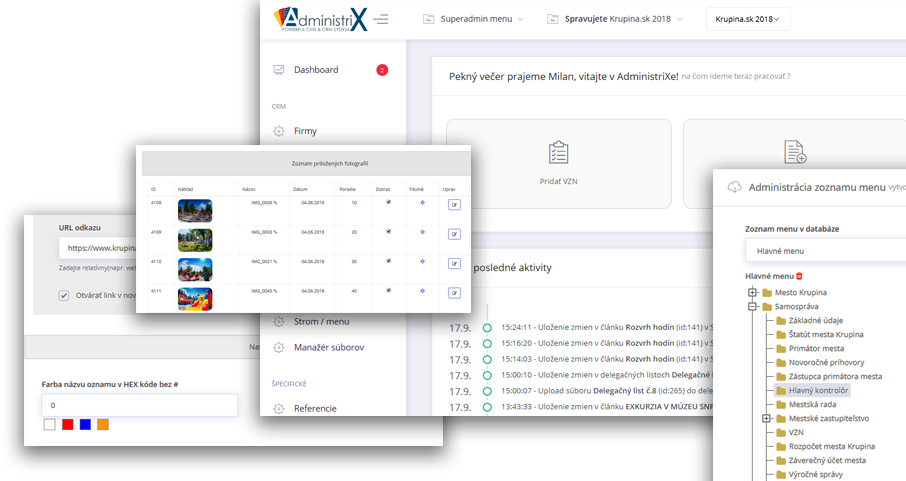Screen dimensions: 906x481
Task: Expand the Mesto Krupina tree node
Action: [x=752, y=292]
